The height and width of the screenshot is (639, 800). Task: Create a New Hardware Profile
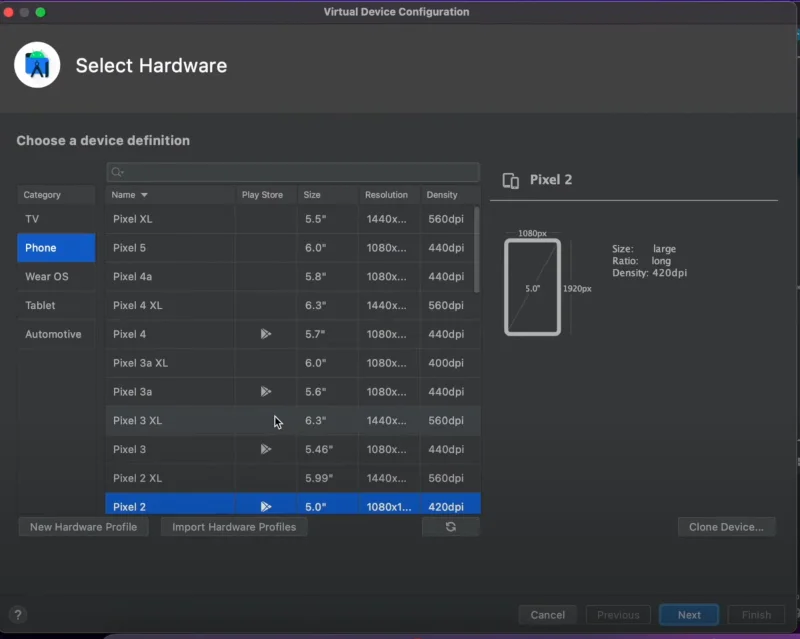83,527
